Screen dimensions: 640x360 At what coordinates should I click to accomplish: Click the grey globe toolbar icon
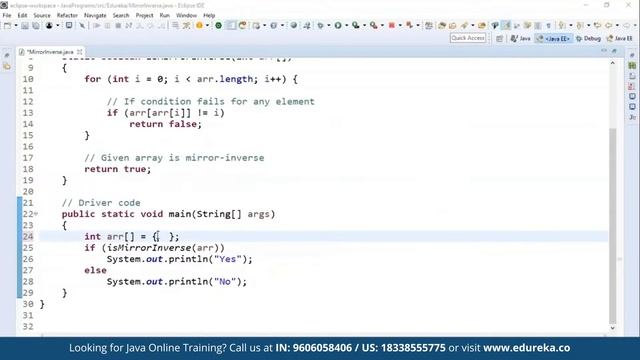[x=293, y=26]
